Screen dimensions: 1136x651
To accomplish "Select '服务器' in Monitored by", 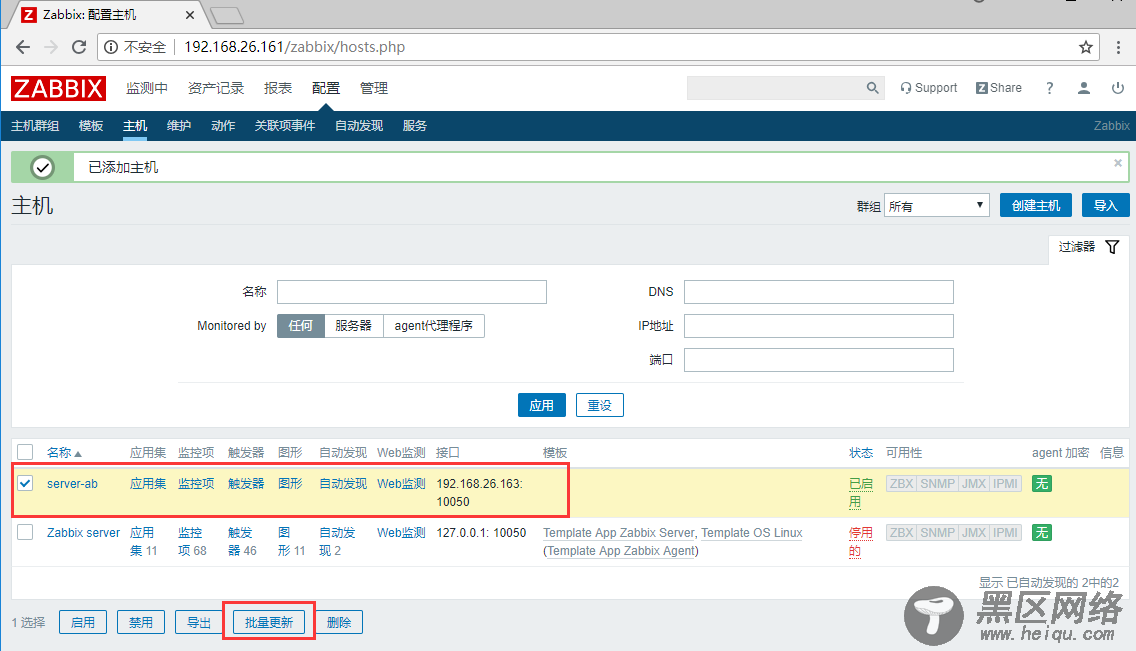I will (x=354, y=326).
